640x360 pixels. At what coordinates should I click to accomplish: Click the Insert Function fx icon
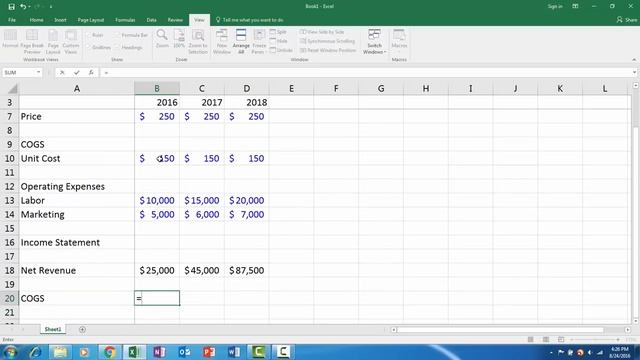pos(91,72)
